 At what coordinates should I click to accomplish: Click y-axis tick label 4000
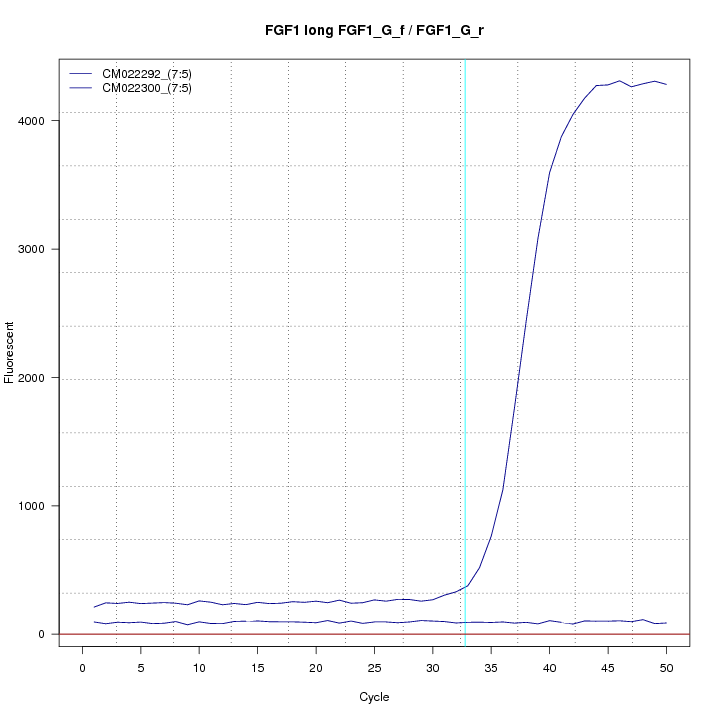tap(32, 121)
